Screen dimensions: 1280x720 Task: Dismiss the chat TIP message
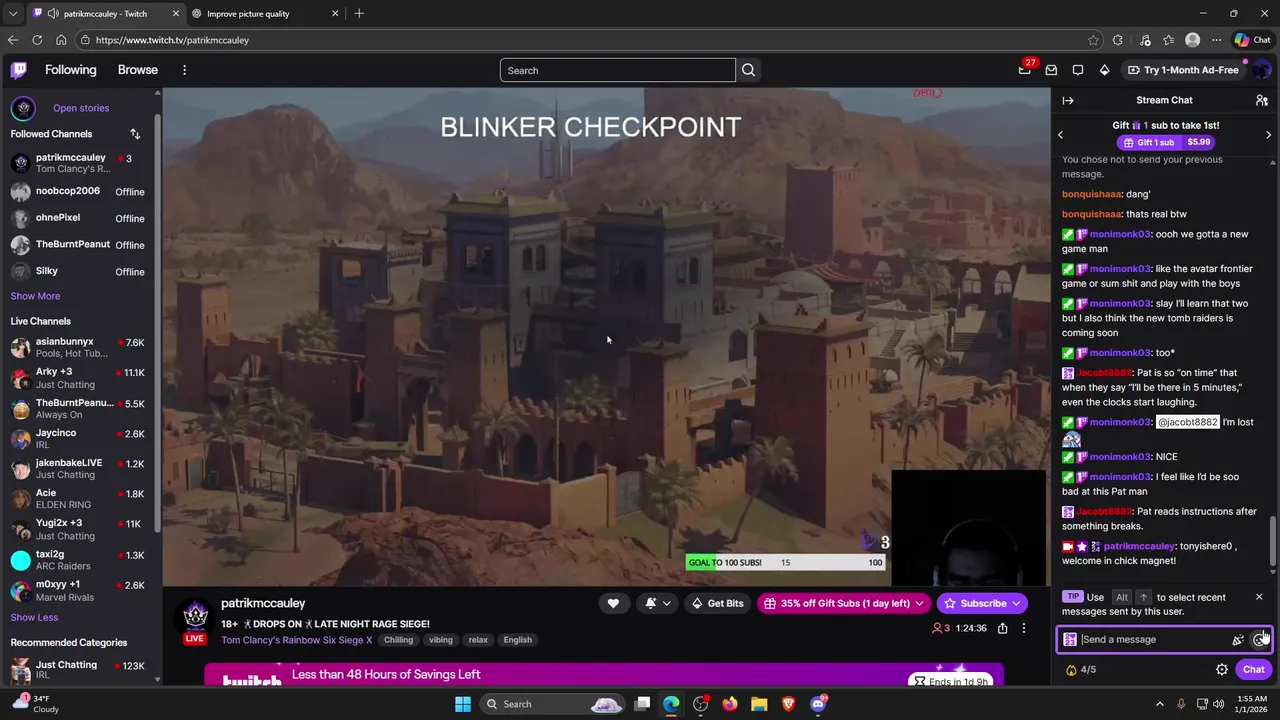click(1259, 597)
